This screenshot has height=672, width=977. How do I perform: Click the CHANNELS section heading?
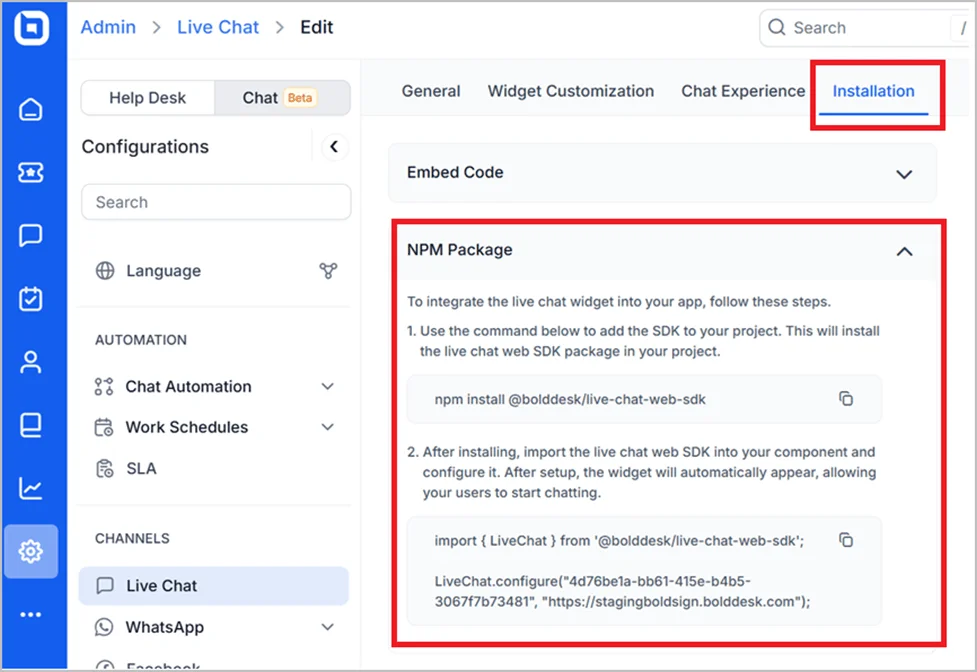tap(132, 539)
